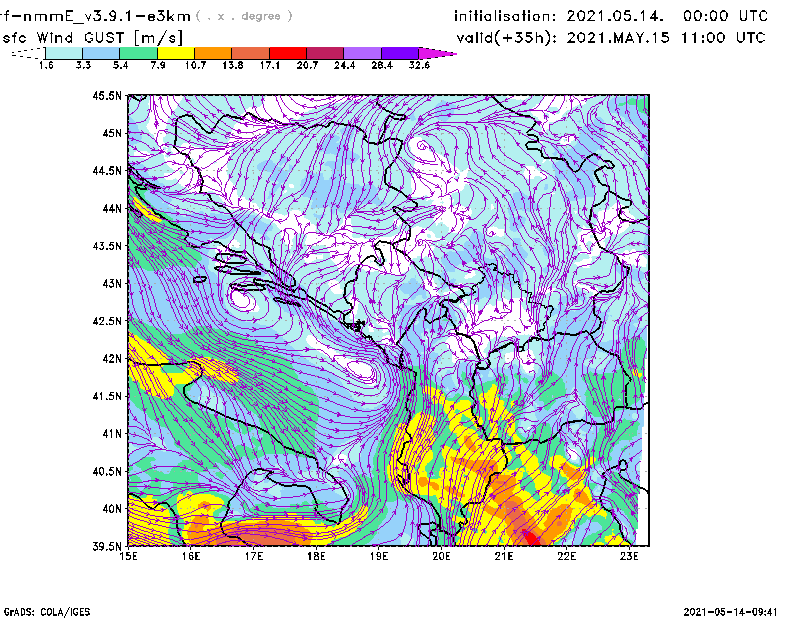800x618 pixels.
Task: Click the "sfc Wind GUST [m/s]" title
Action: [92, 38]
